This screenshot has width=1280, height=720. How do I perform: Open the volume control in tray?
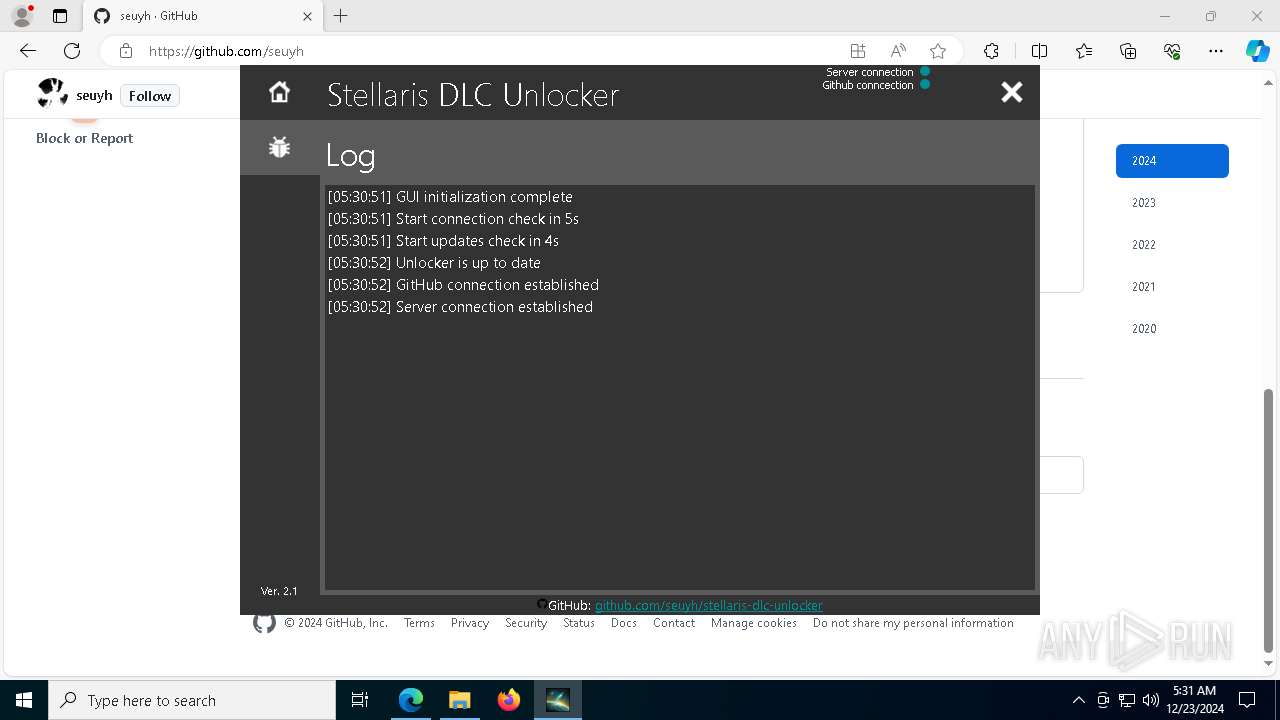point(1150,700)
